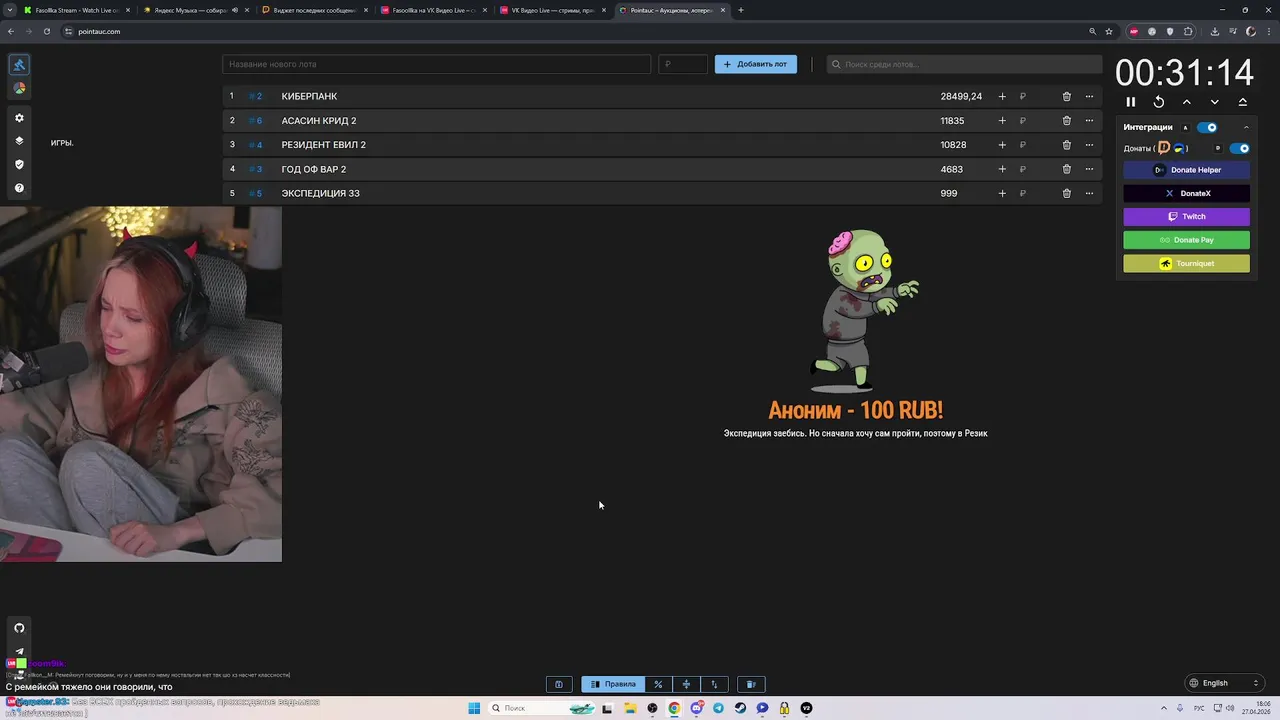Switch to Яндекс Музыка browser tab
This screenshot has width=1280, height=720.
195,10
